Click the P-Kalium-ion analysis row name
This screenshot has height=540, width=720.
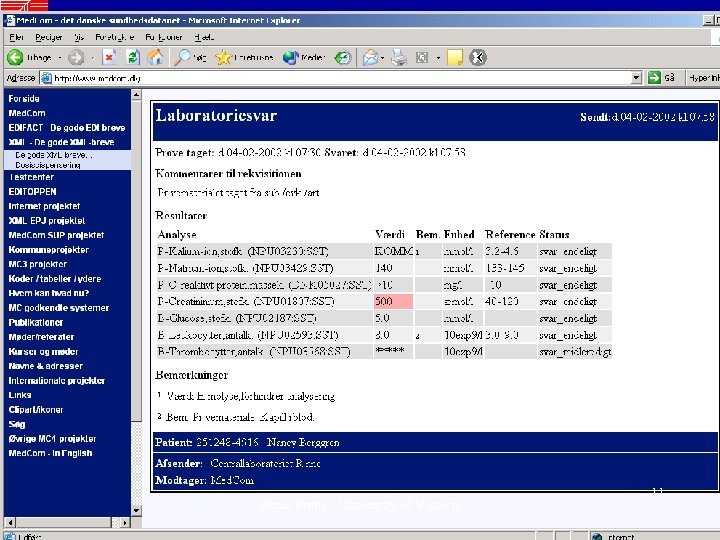pos(243,251)
